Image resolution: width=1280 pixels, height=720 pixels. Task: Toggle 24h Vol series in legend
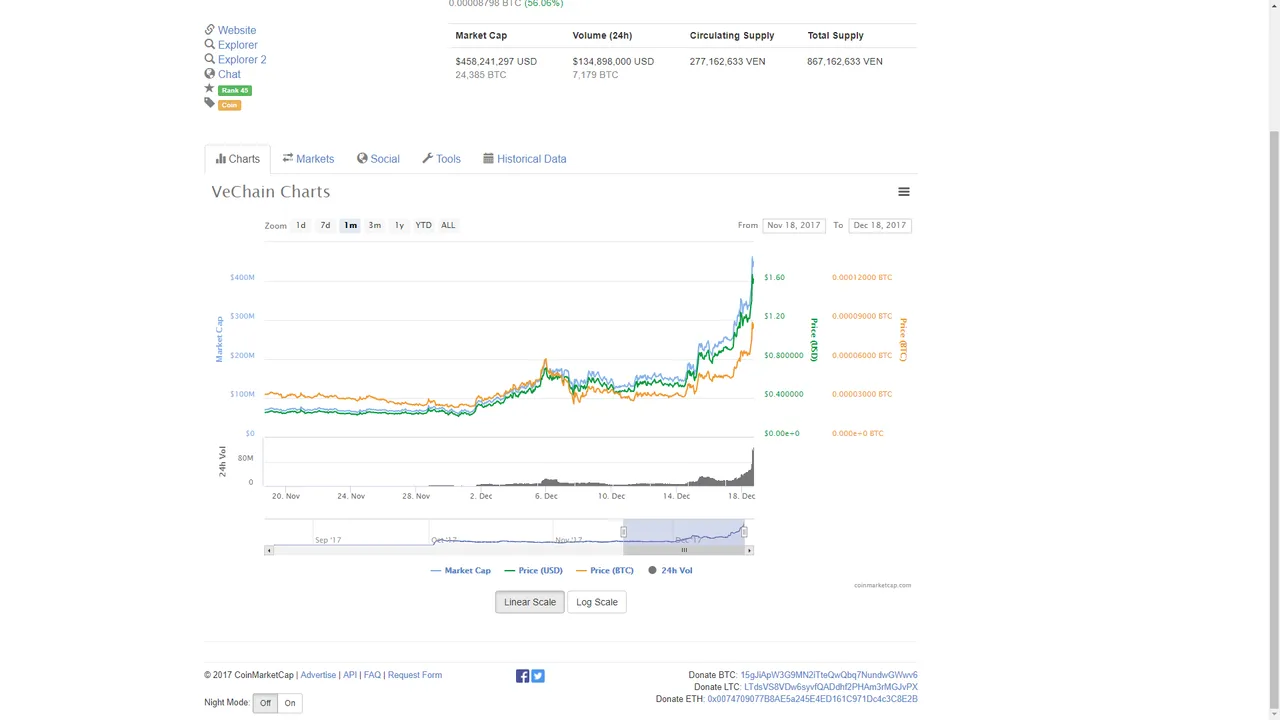[669, 570]
